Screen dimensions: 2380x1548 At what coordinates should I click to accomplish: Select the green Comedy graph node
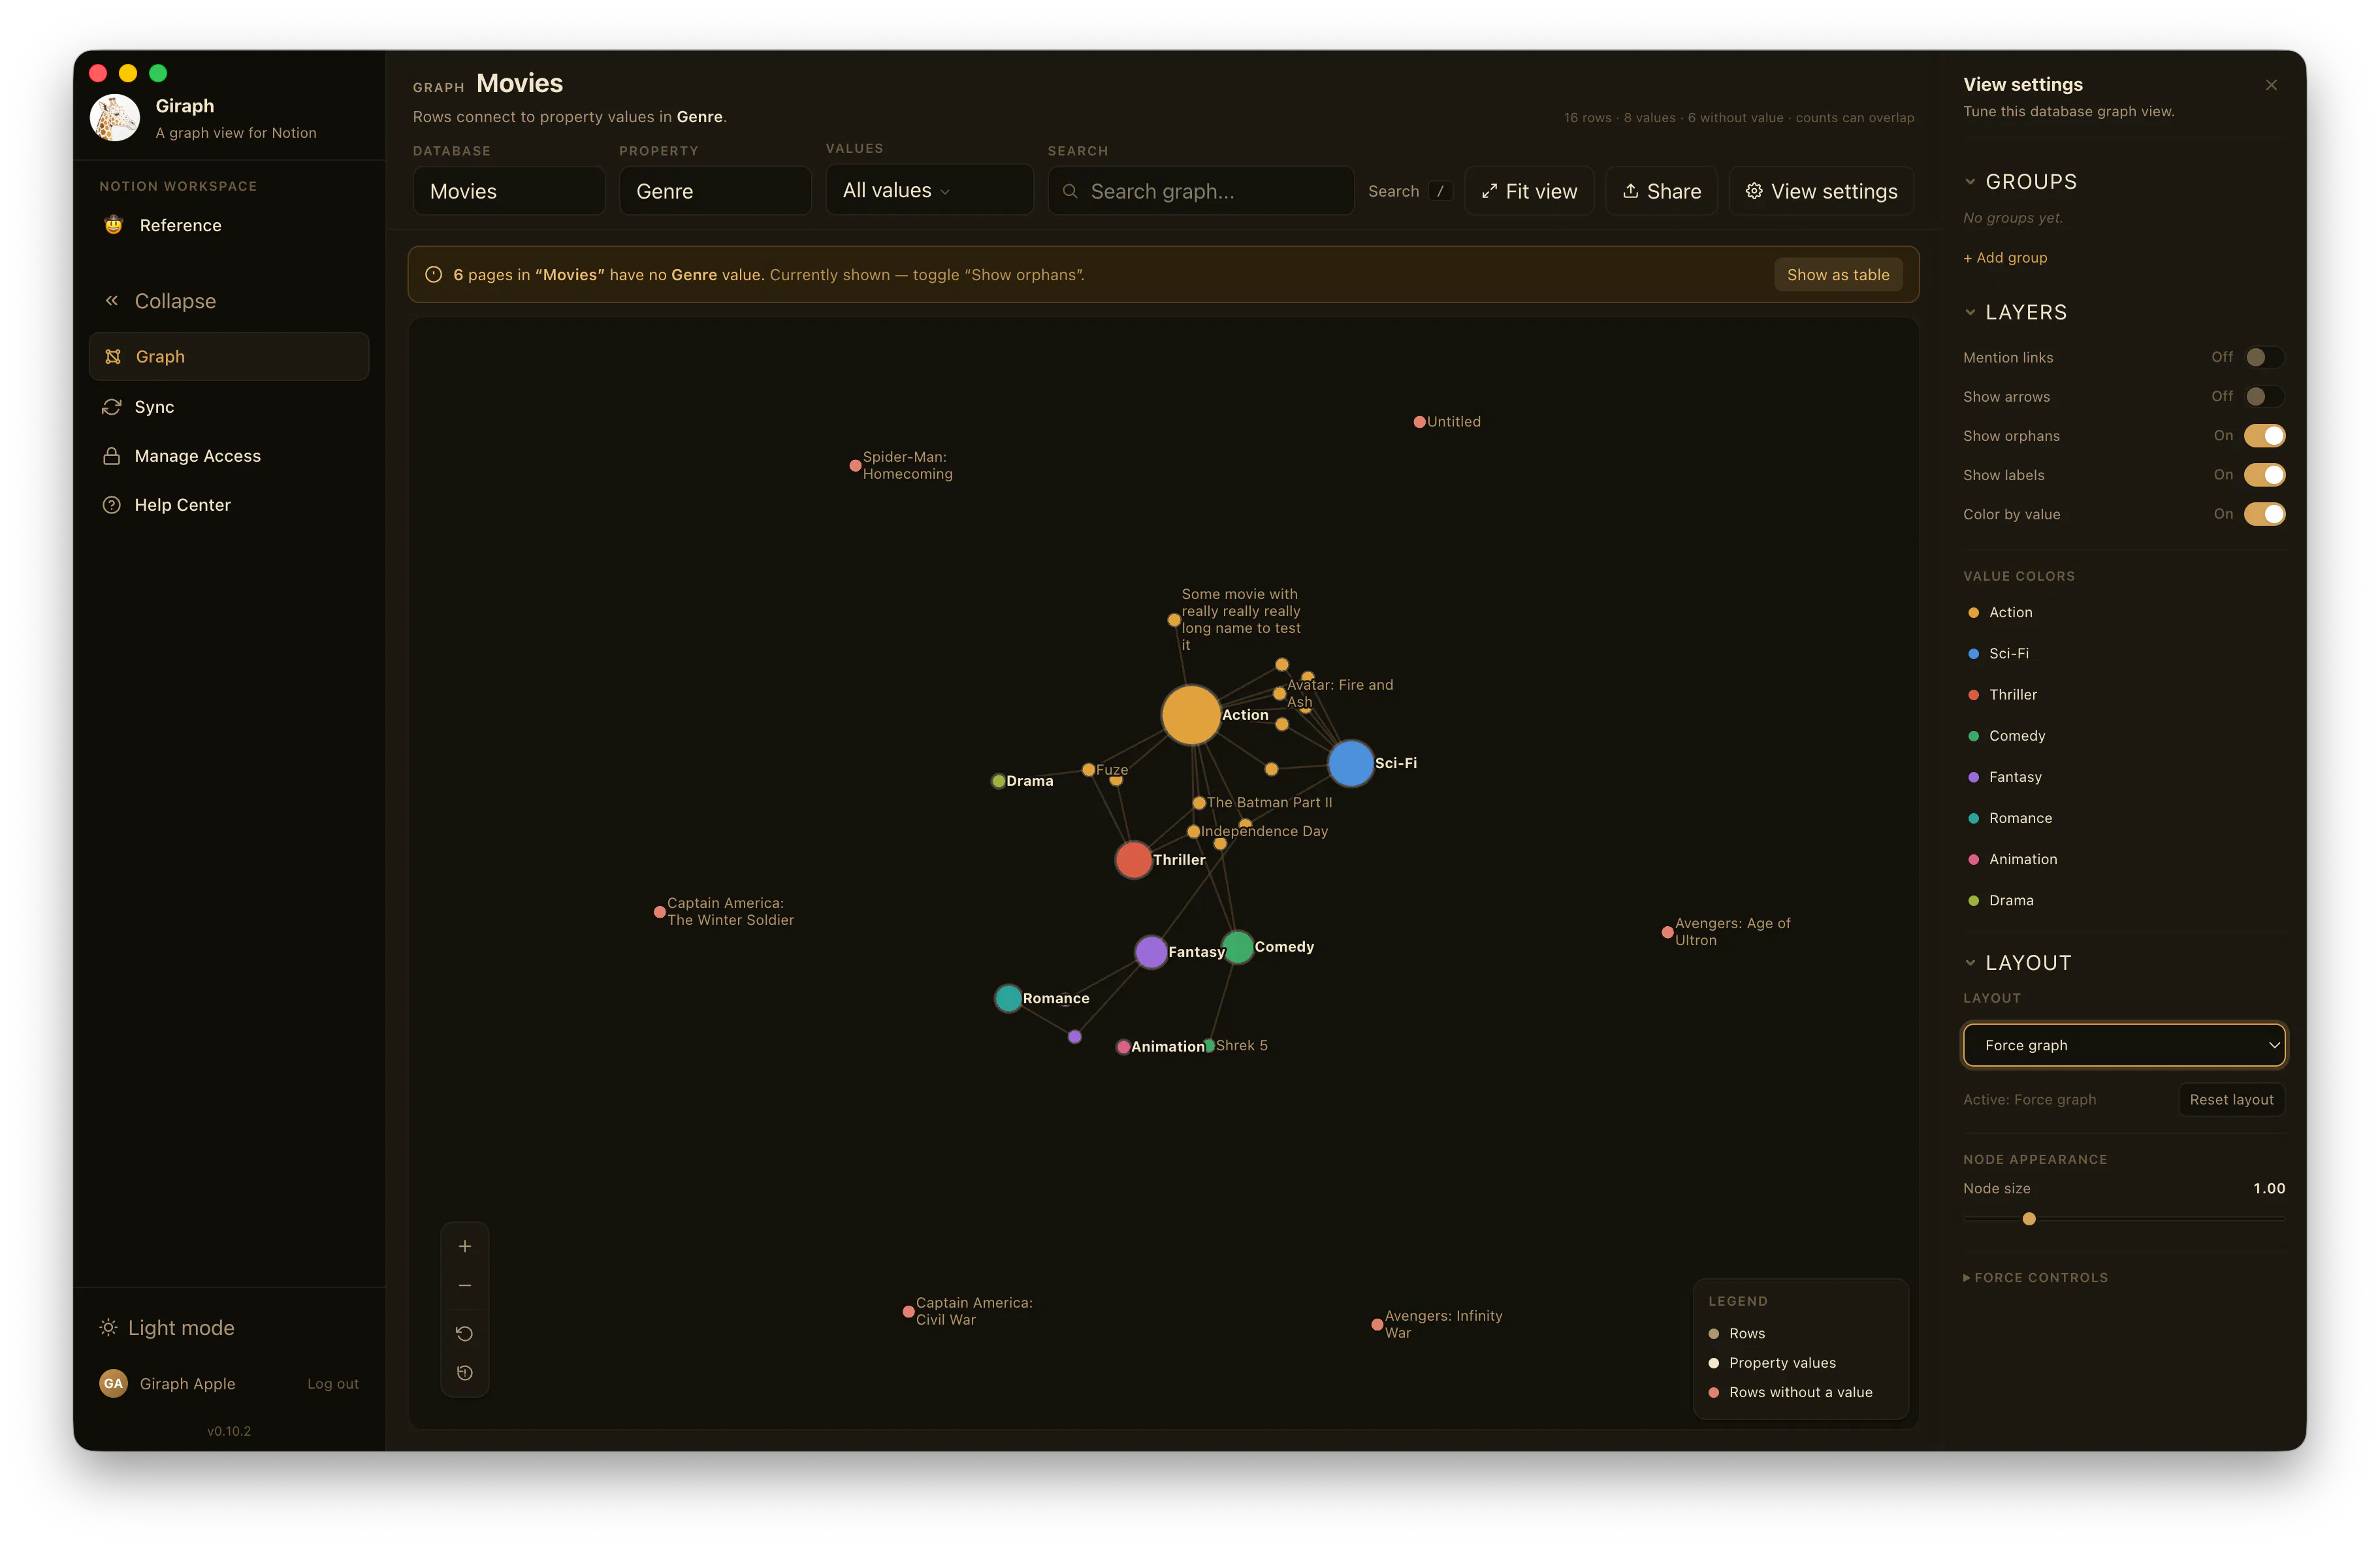[x=1237, y=946]
